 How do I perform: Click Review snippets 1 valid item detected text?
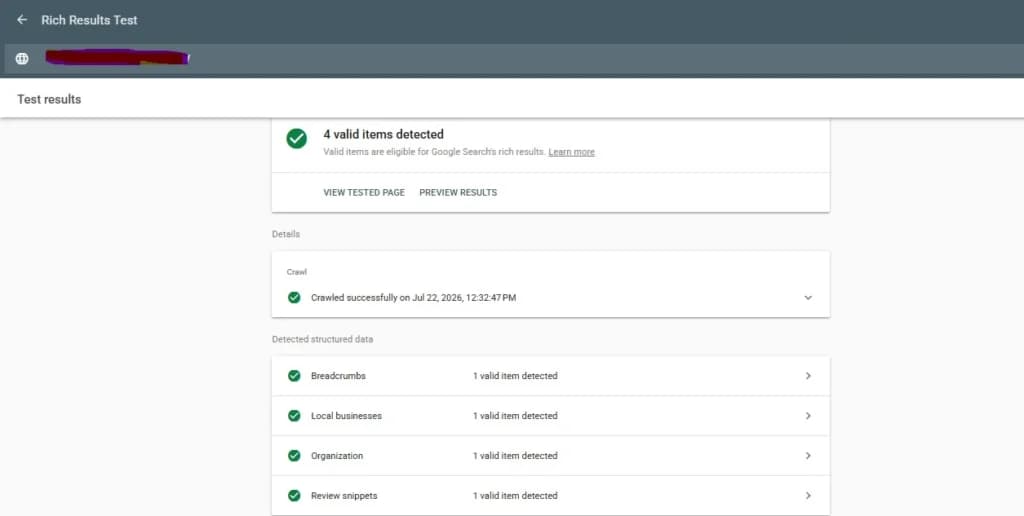[515, 496]
